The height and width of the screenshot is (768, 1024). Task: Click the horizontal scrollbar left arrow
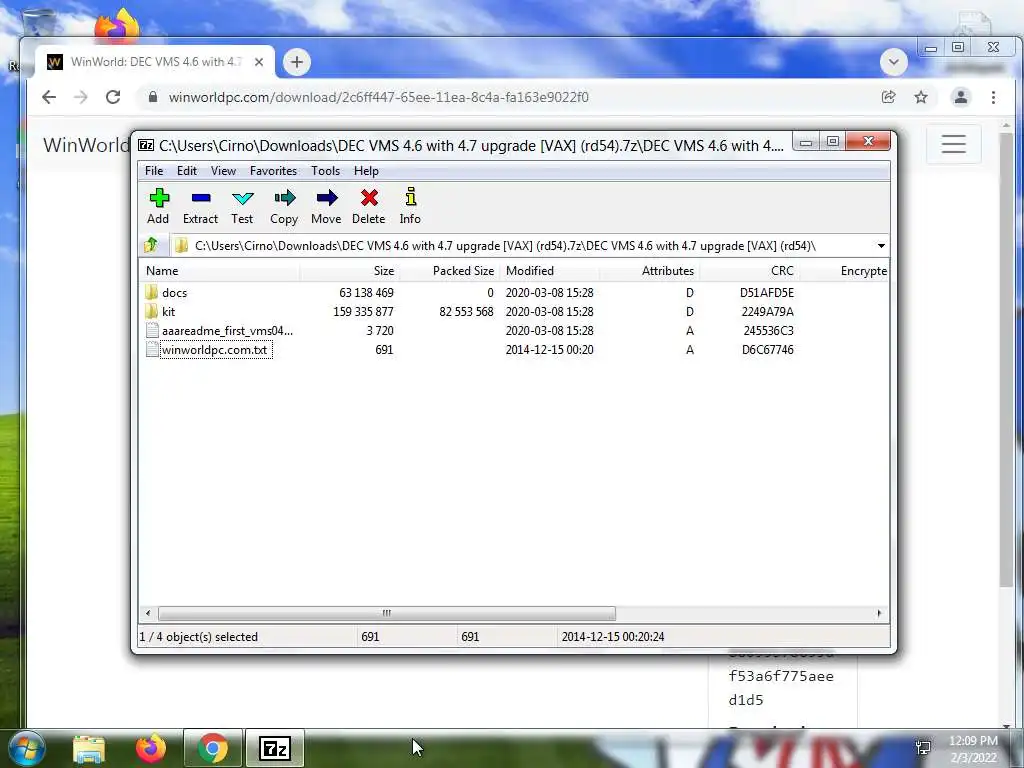(x=148, y=613)
